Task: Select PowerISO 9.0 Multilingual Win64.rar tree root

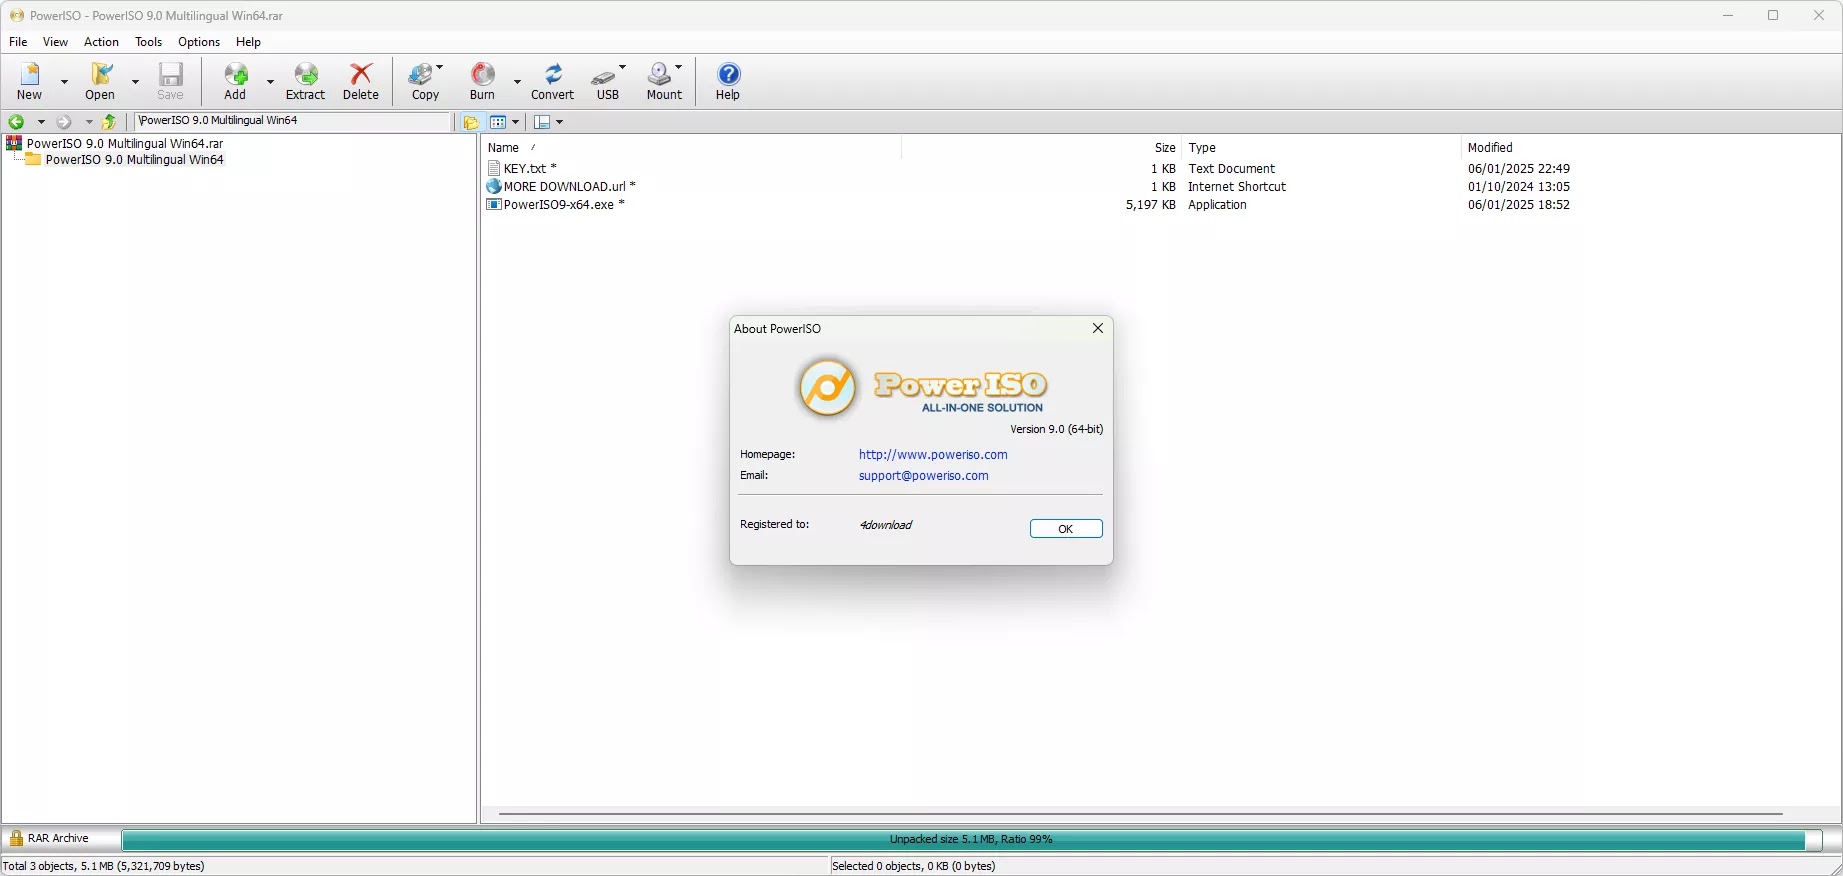Action: [125, 144]
